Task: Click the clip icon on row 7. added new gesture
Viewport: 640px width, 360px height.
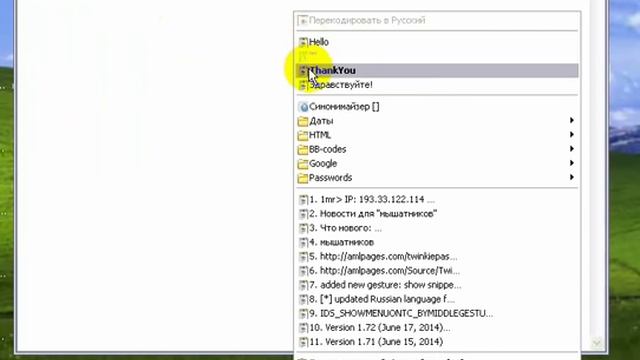Action: pyautogui.click(x=303, y=285)
